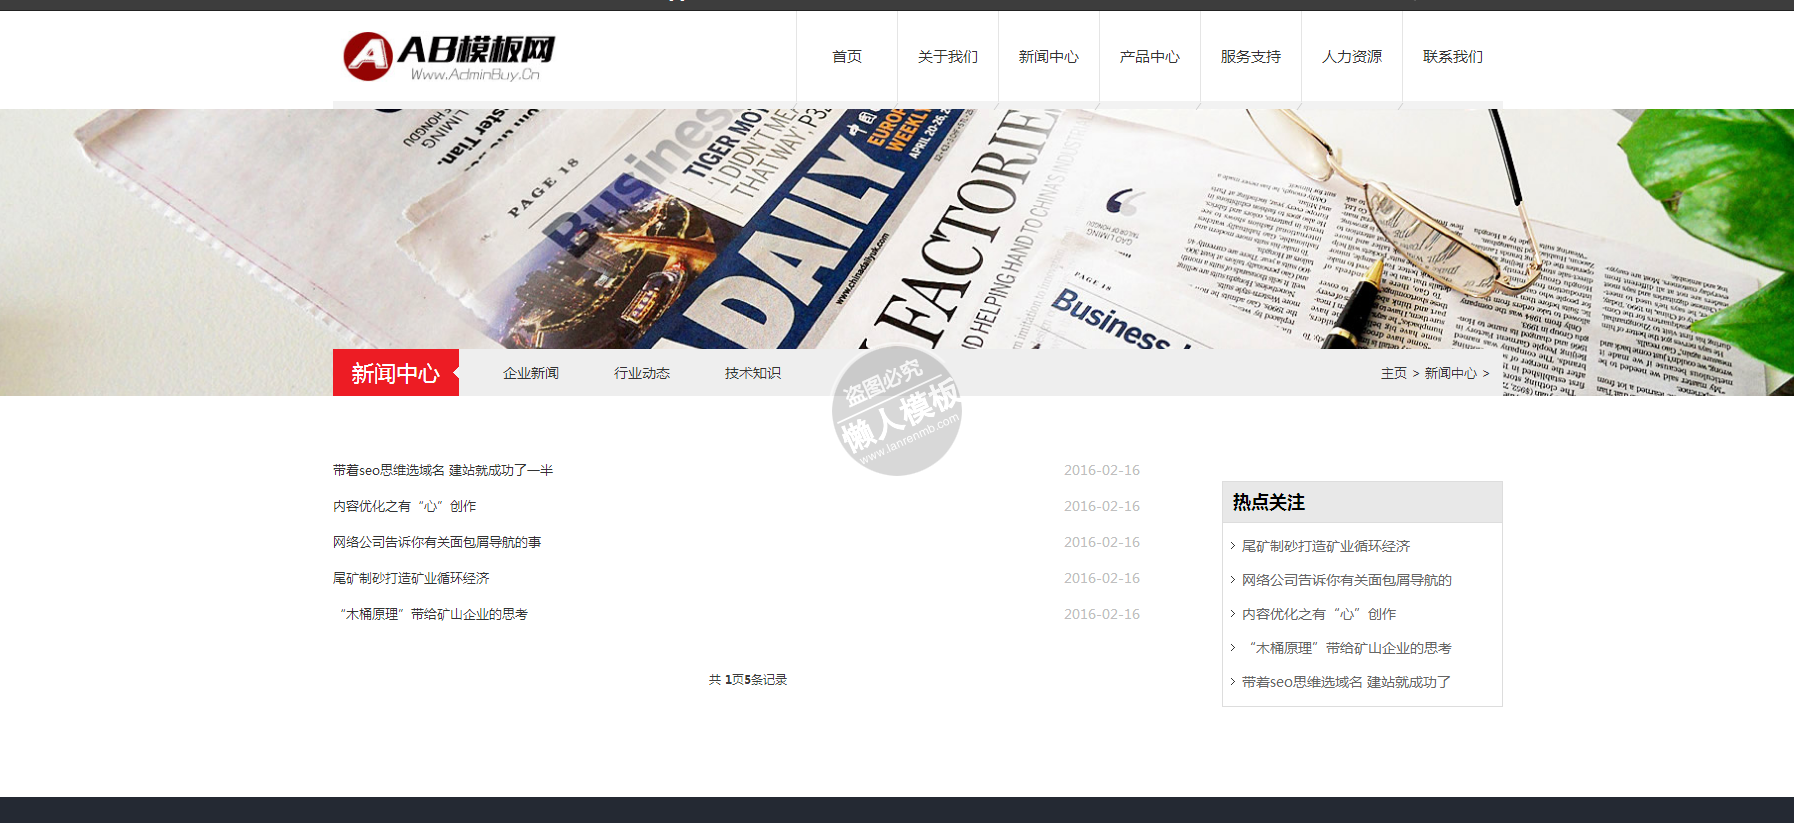The width and height of the screenshot is (1794, 823).
Task: Open the 服务支持 menu item
Action: pyautogui.click(x=1251, y=57)
